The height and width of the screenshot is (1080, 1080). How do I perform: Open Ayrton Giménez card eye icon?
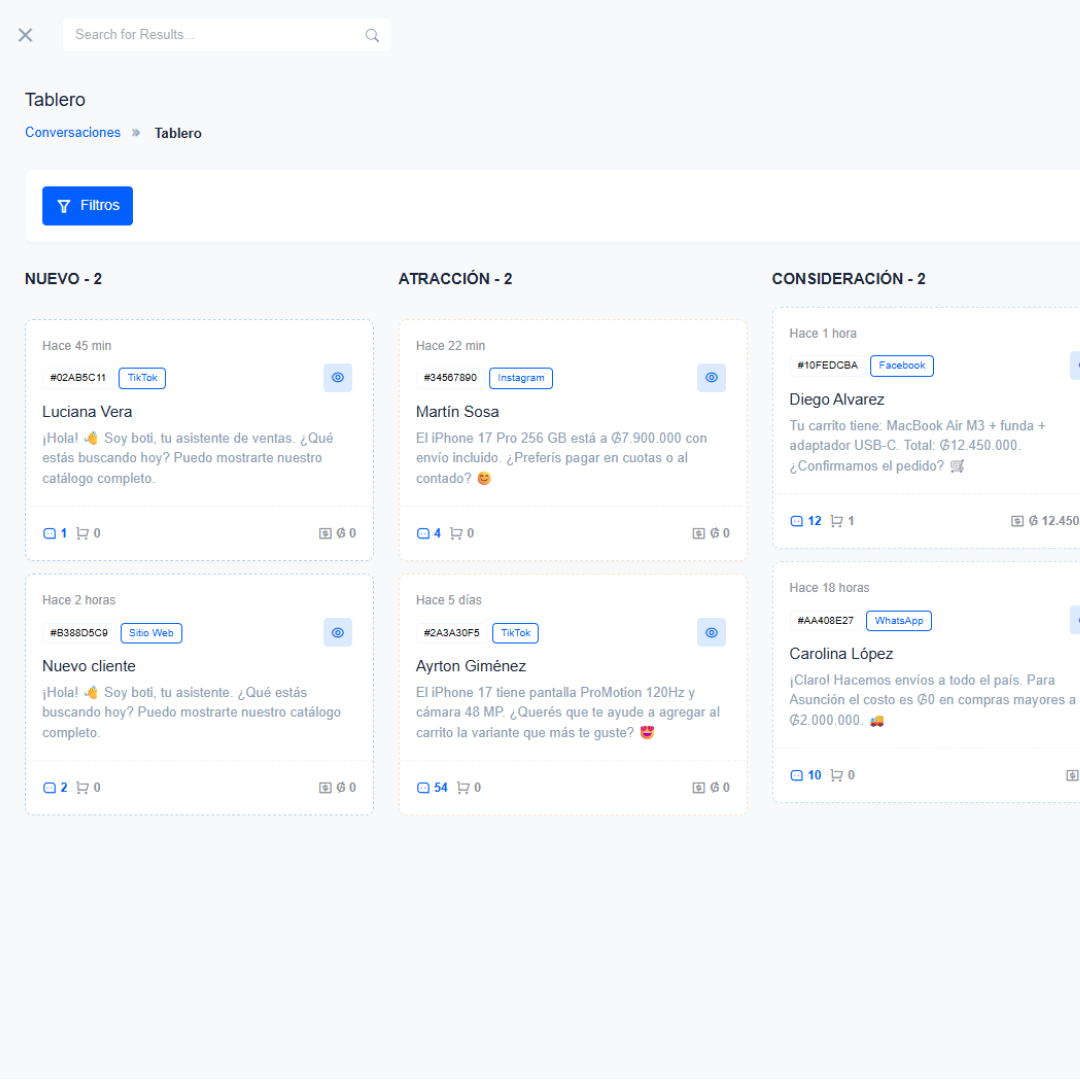click(x=712, y=632)
